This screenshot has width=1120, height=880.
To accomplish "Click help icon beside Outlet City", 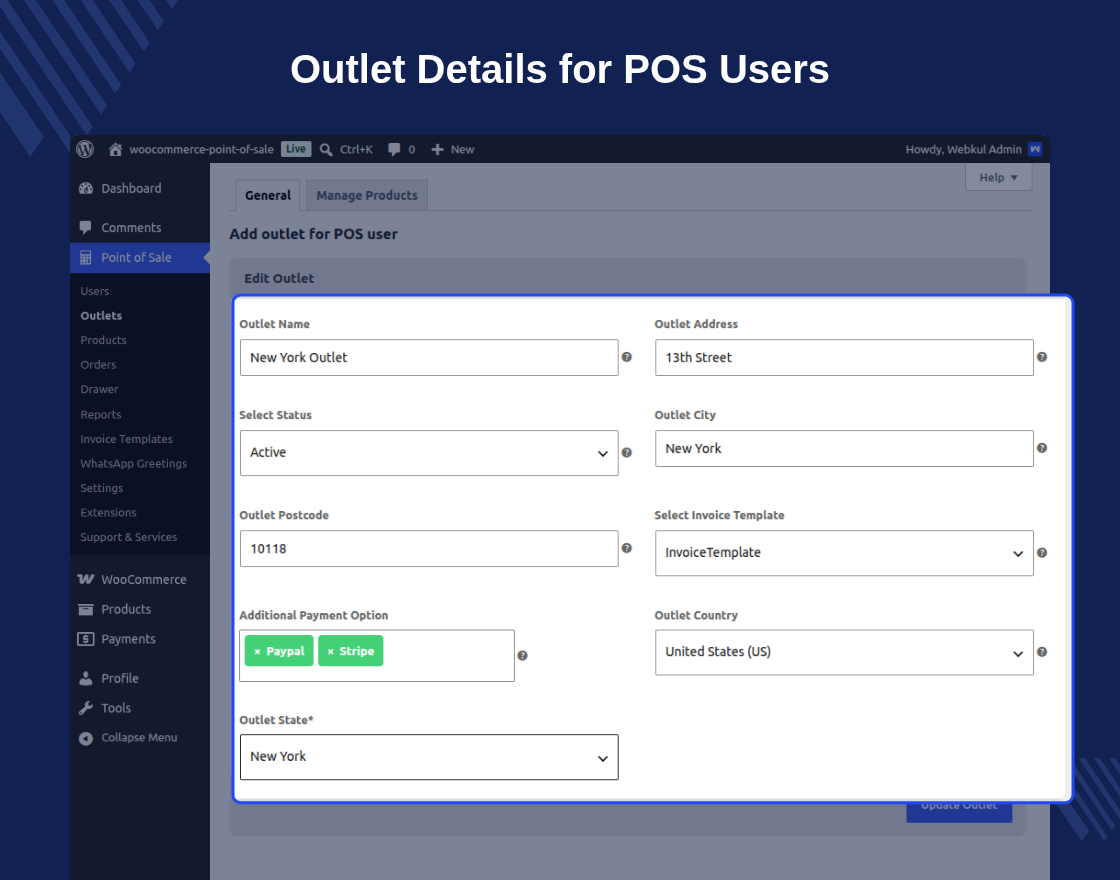I will coord(1042,449).
